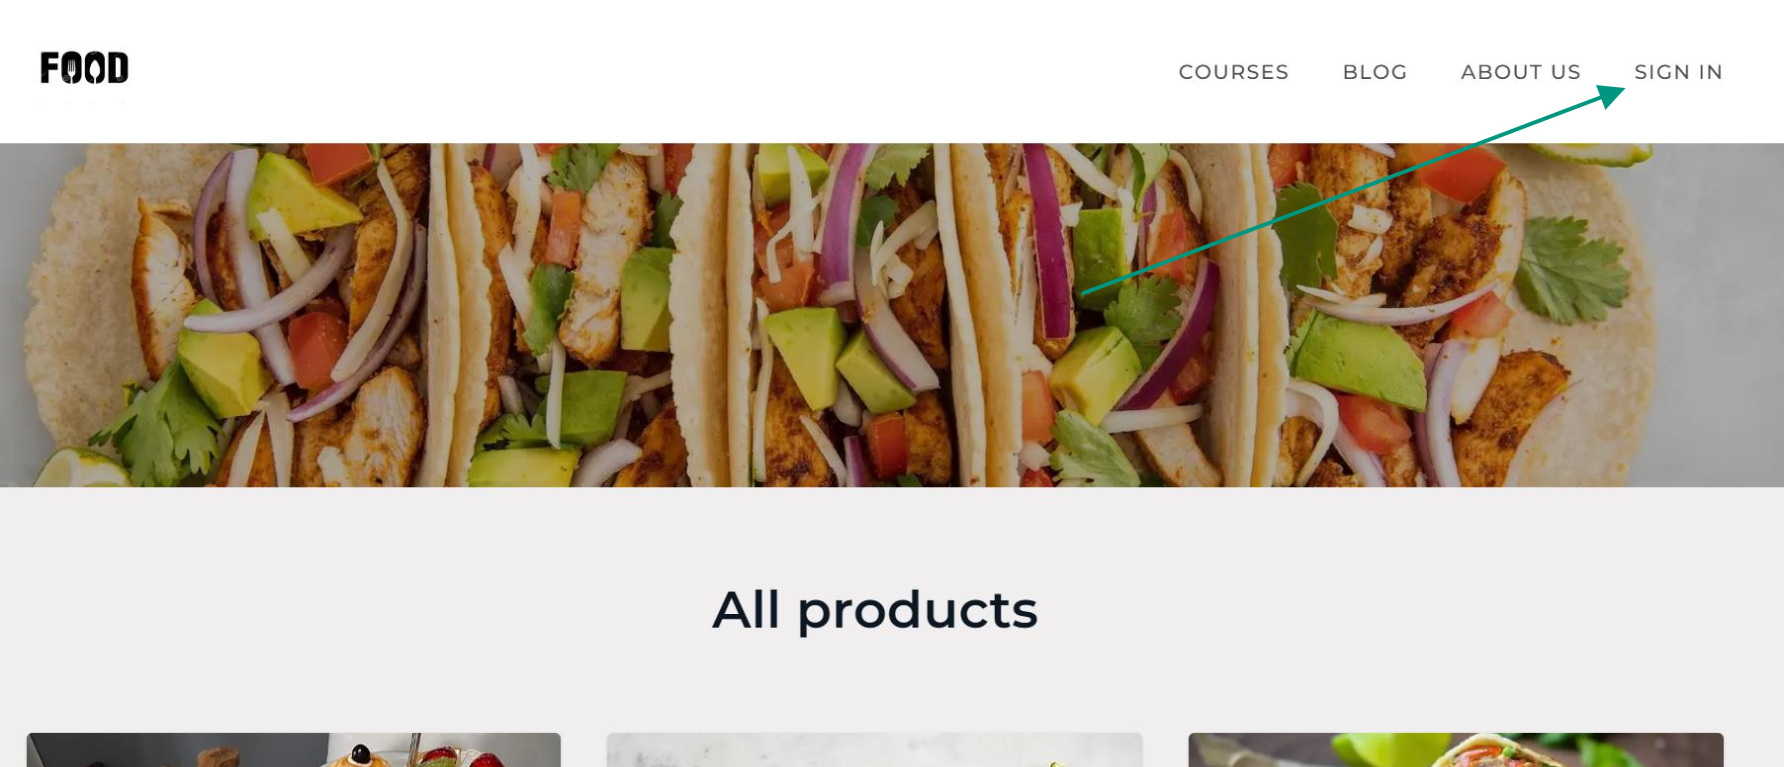Click the tail end of the green arrow

tap(1086, 292)
